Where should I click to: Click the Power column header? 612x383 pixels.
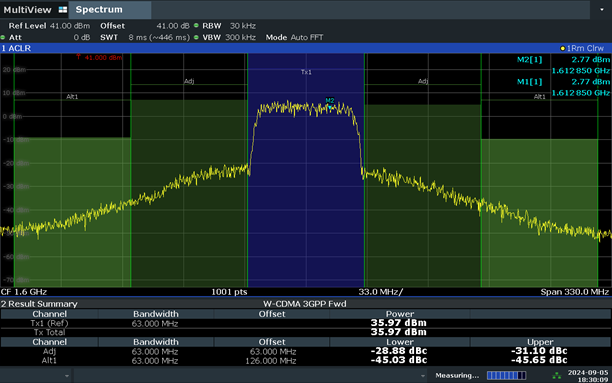400,314
